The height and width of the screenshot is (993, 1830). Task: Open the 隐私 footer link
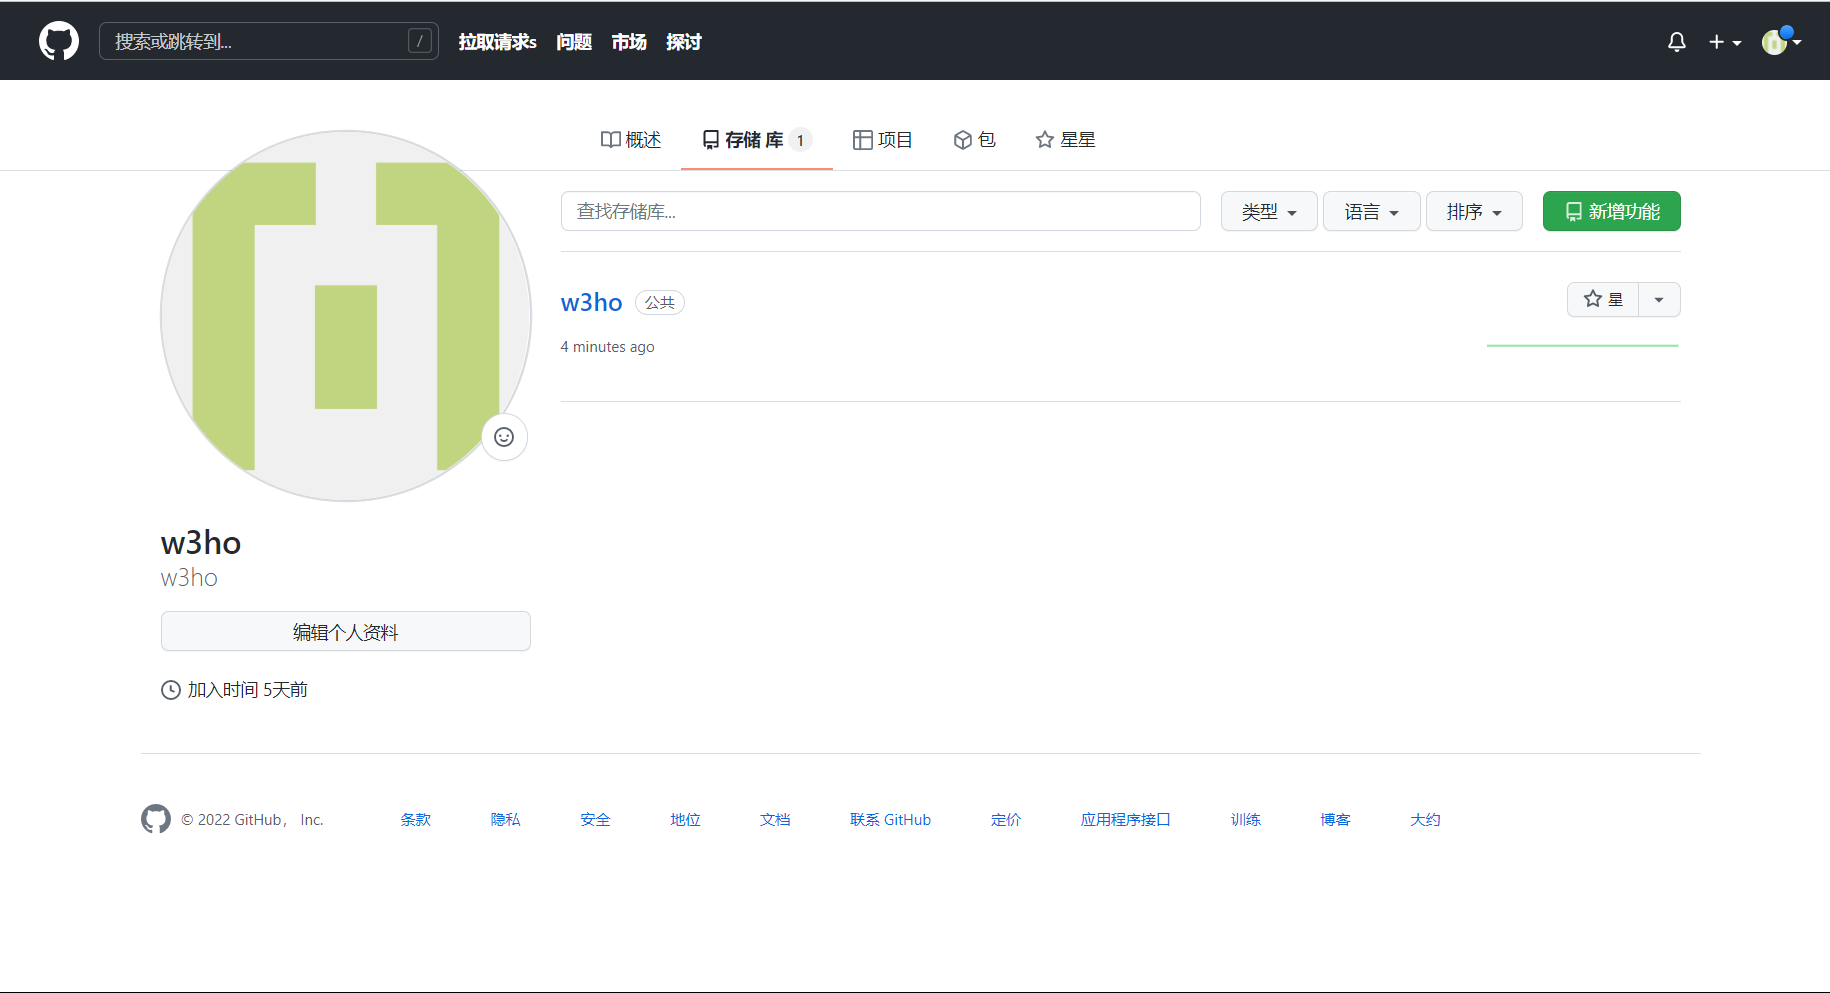tap(506, 820)
